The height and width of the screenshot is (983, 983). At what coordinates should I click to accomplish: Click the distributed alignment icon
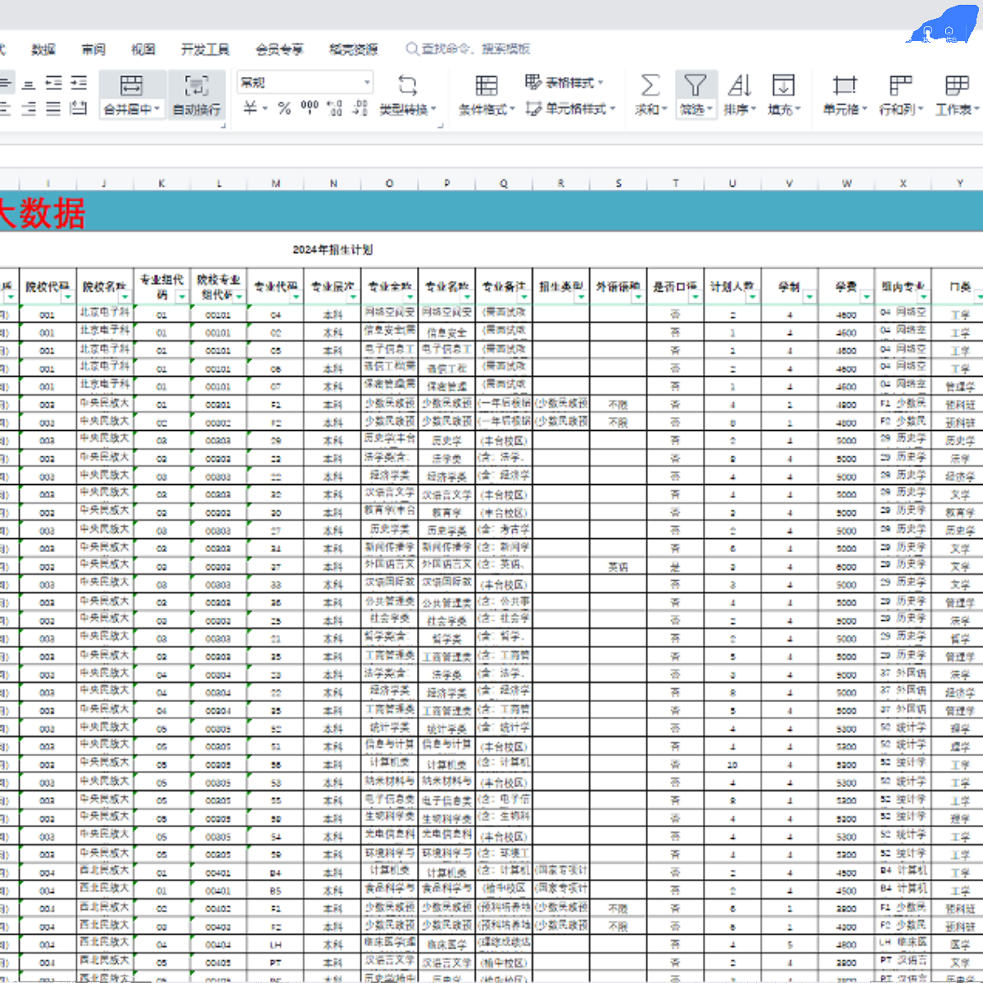[79, 108]
